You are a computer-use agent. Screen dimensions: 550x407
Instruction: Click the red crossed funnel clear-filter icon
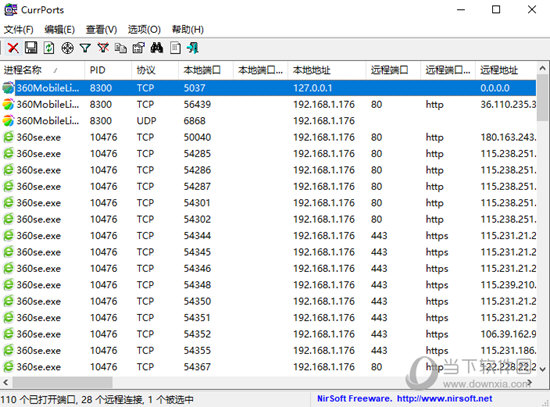click(x=103, y=48)
